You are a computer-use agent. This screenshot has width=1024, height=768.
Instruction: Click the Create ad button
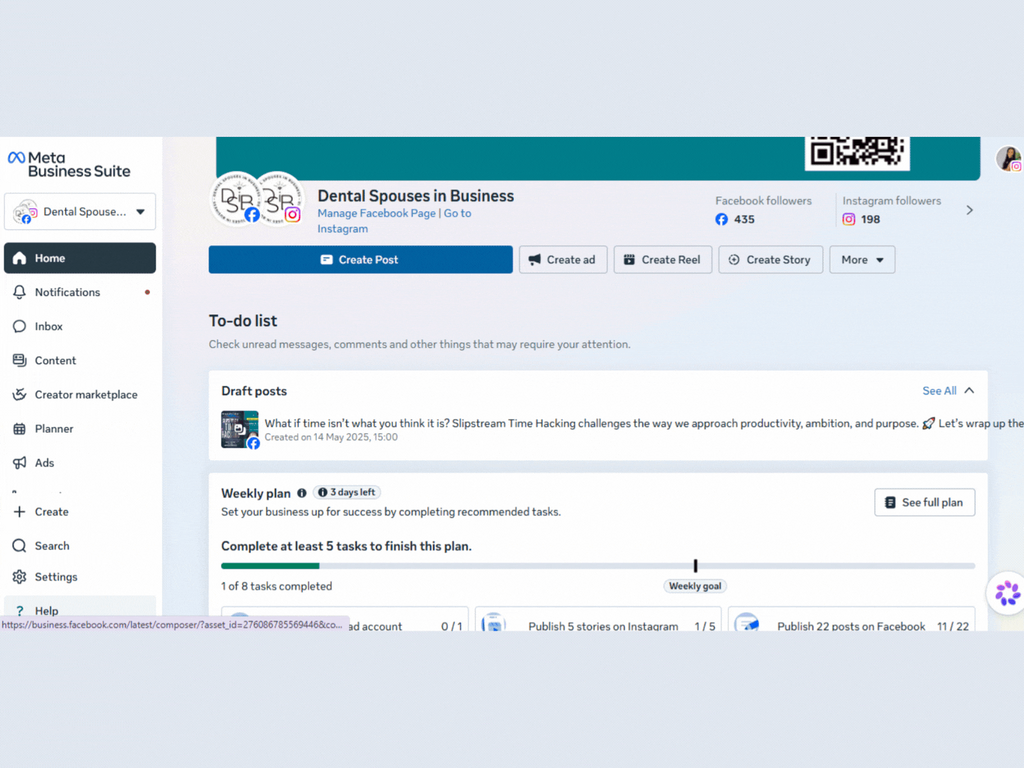click(x=563, y=259)
